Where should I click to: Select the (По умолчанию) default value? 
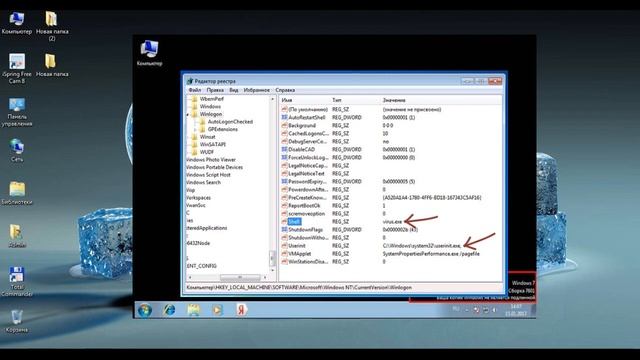pyautogui.click(x=308, y=109)
